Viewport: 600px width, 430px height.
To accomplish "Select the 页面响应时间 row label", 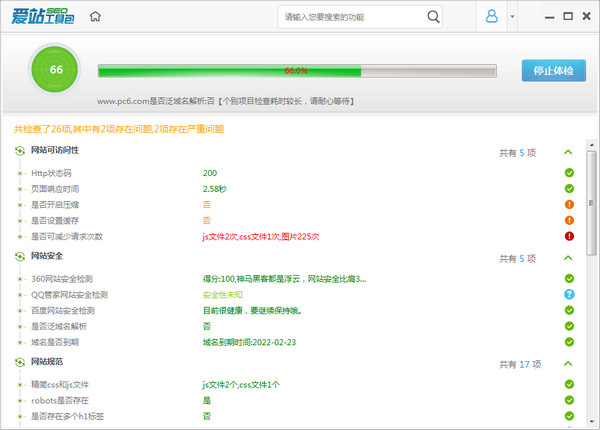I will 55,189.
